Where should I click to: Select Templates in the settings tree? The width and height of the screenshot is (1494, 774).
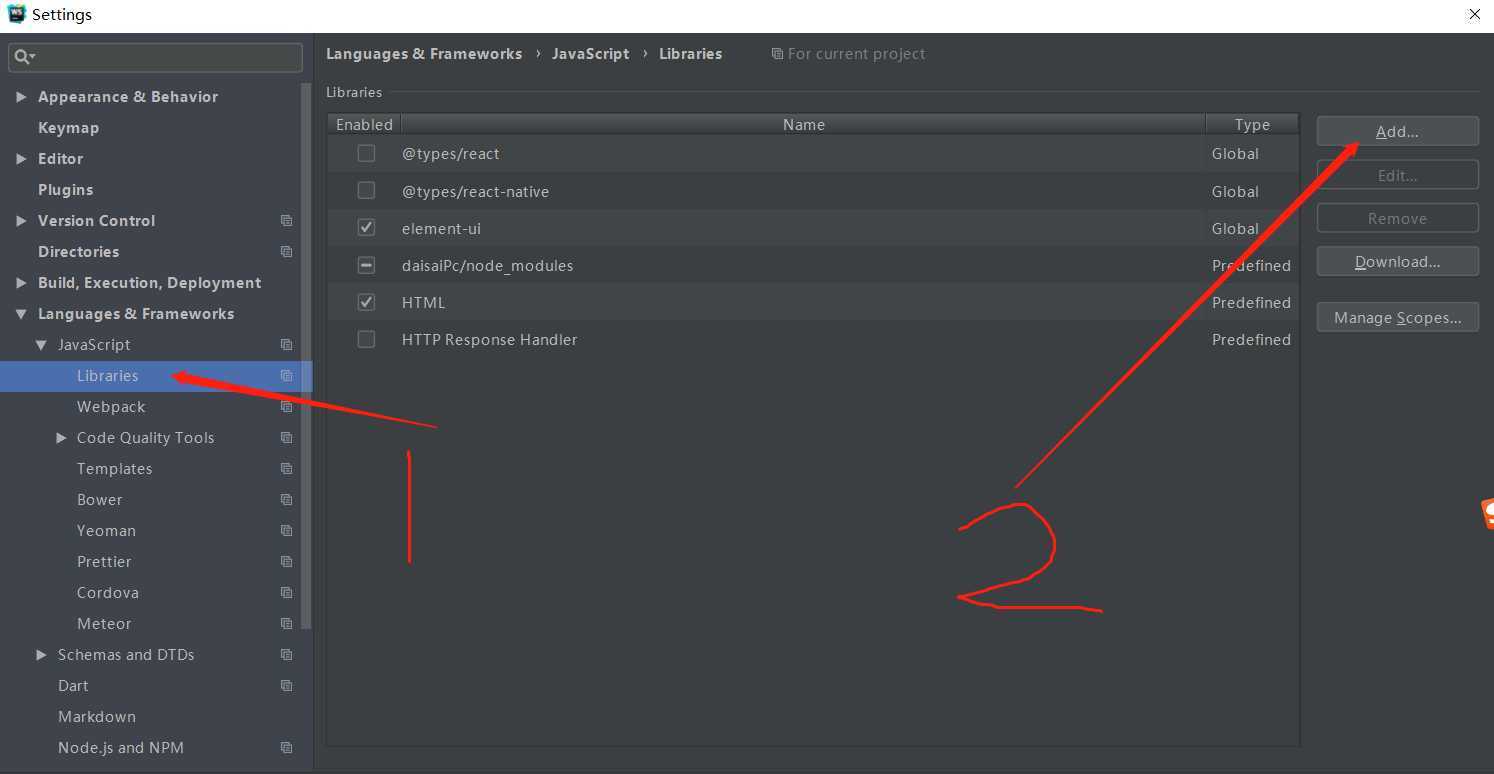[x=114, y=469]
